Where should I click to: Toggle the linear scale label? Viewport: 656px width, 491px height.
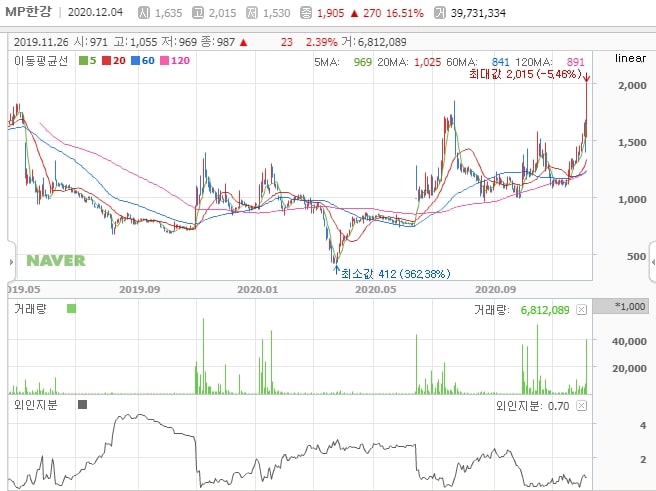point(630,58)
